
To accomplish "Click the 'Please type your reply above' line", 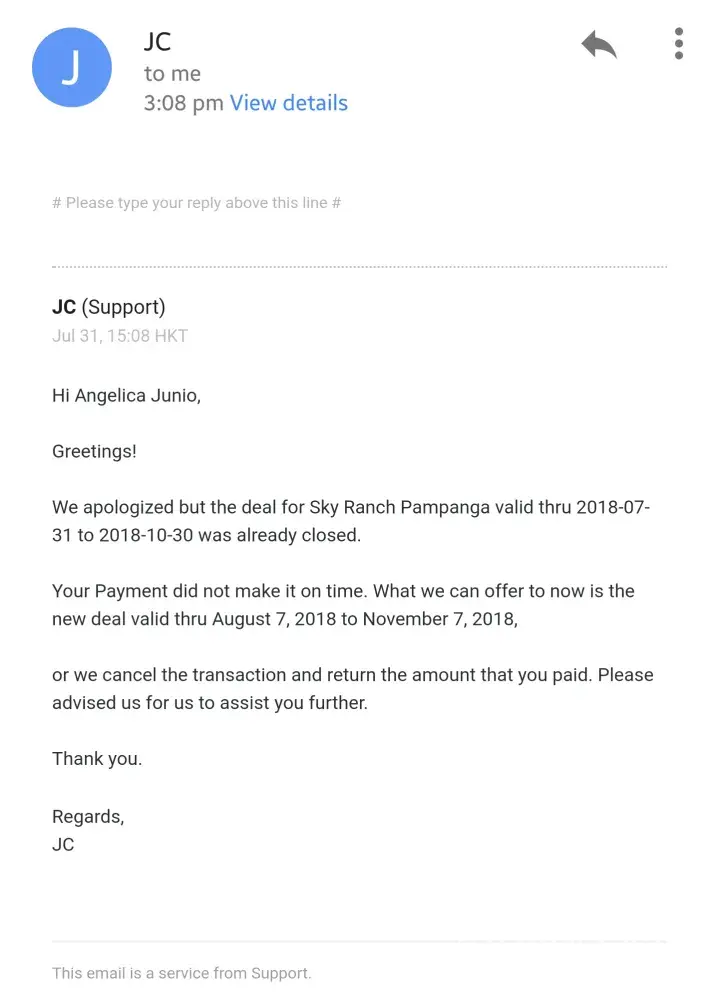I will [197, 203].
